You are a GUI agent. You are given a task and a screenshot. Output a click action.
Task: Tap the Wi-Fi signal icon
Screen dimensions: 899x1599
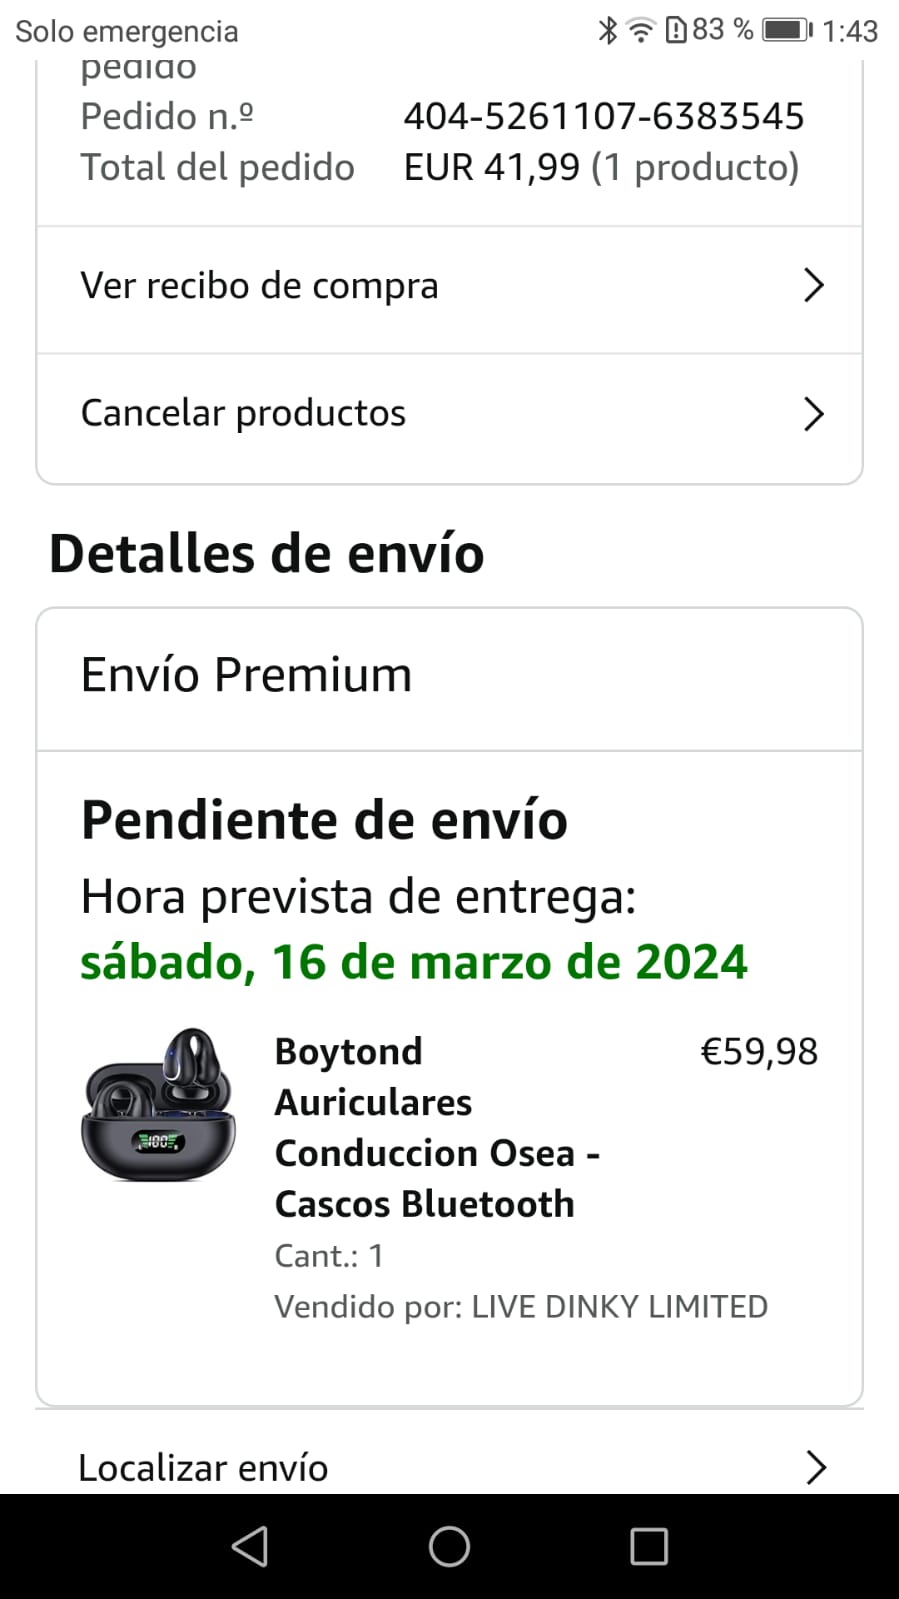[640, 30]
